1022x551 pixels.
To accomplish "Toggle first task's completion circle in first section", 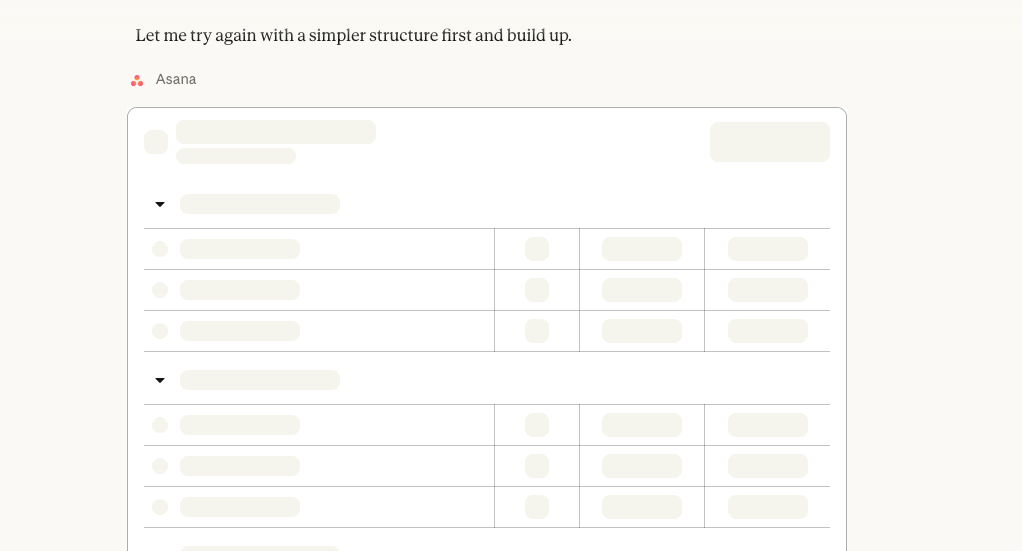I will point(160,249).
